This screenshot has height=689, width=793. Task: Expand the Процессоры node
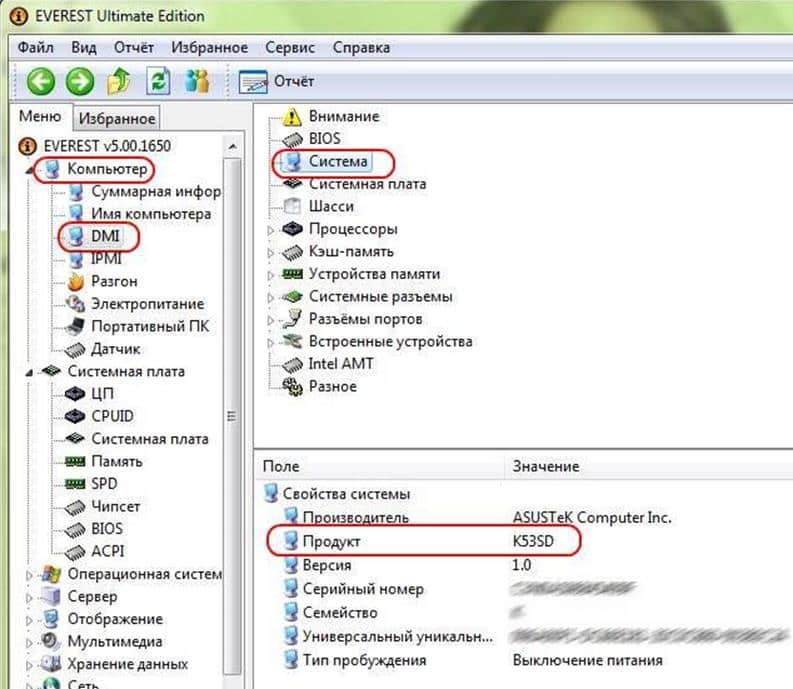click(269, 229)
